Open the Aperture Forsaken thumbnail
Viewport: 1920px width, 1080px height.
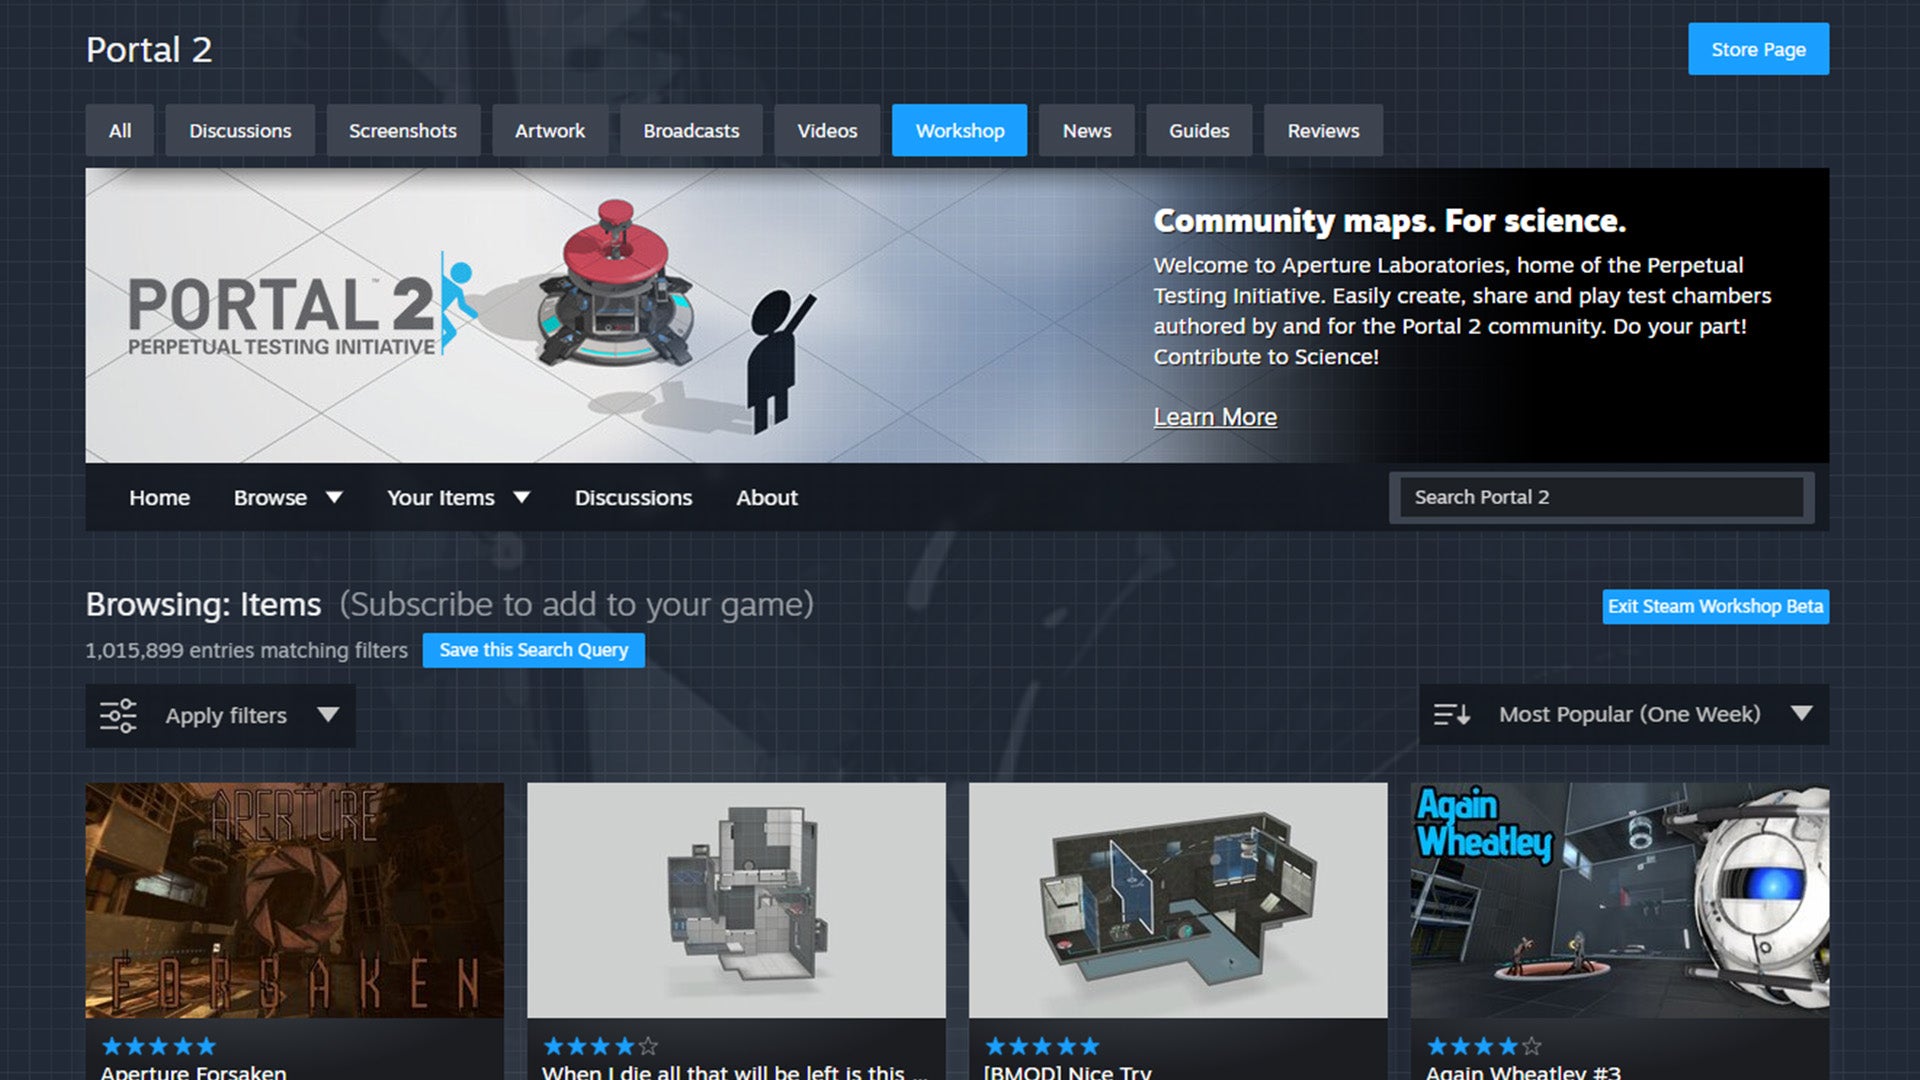coord(294,900)
